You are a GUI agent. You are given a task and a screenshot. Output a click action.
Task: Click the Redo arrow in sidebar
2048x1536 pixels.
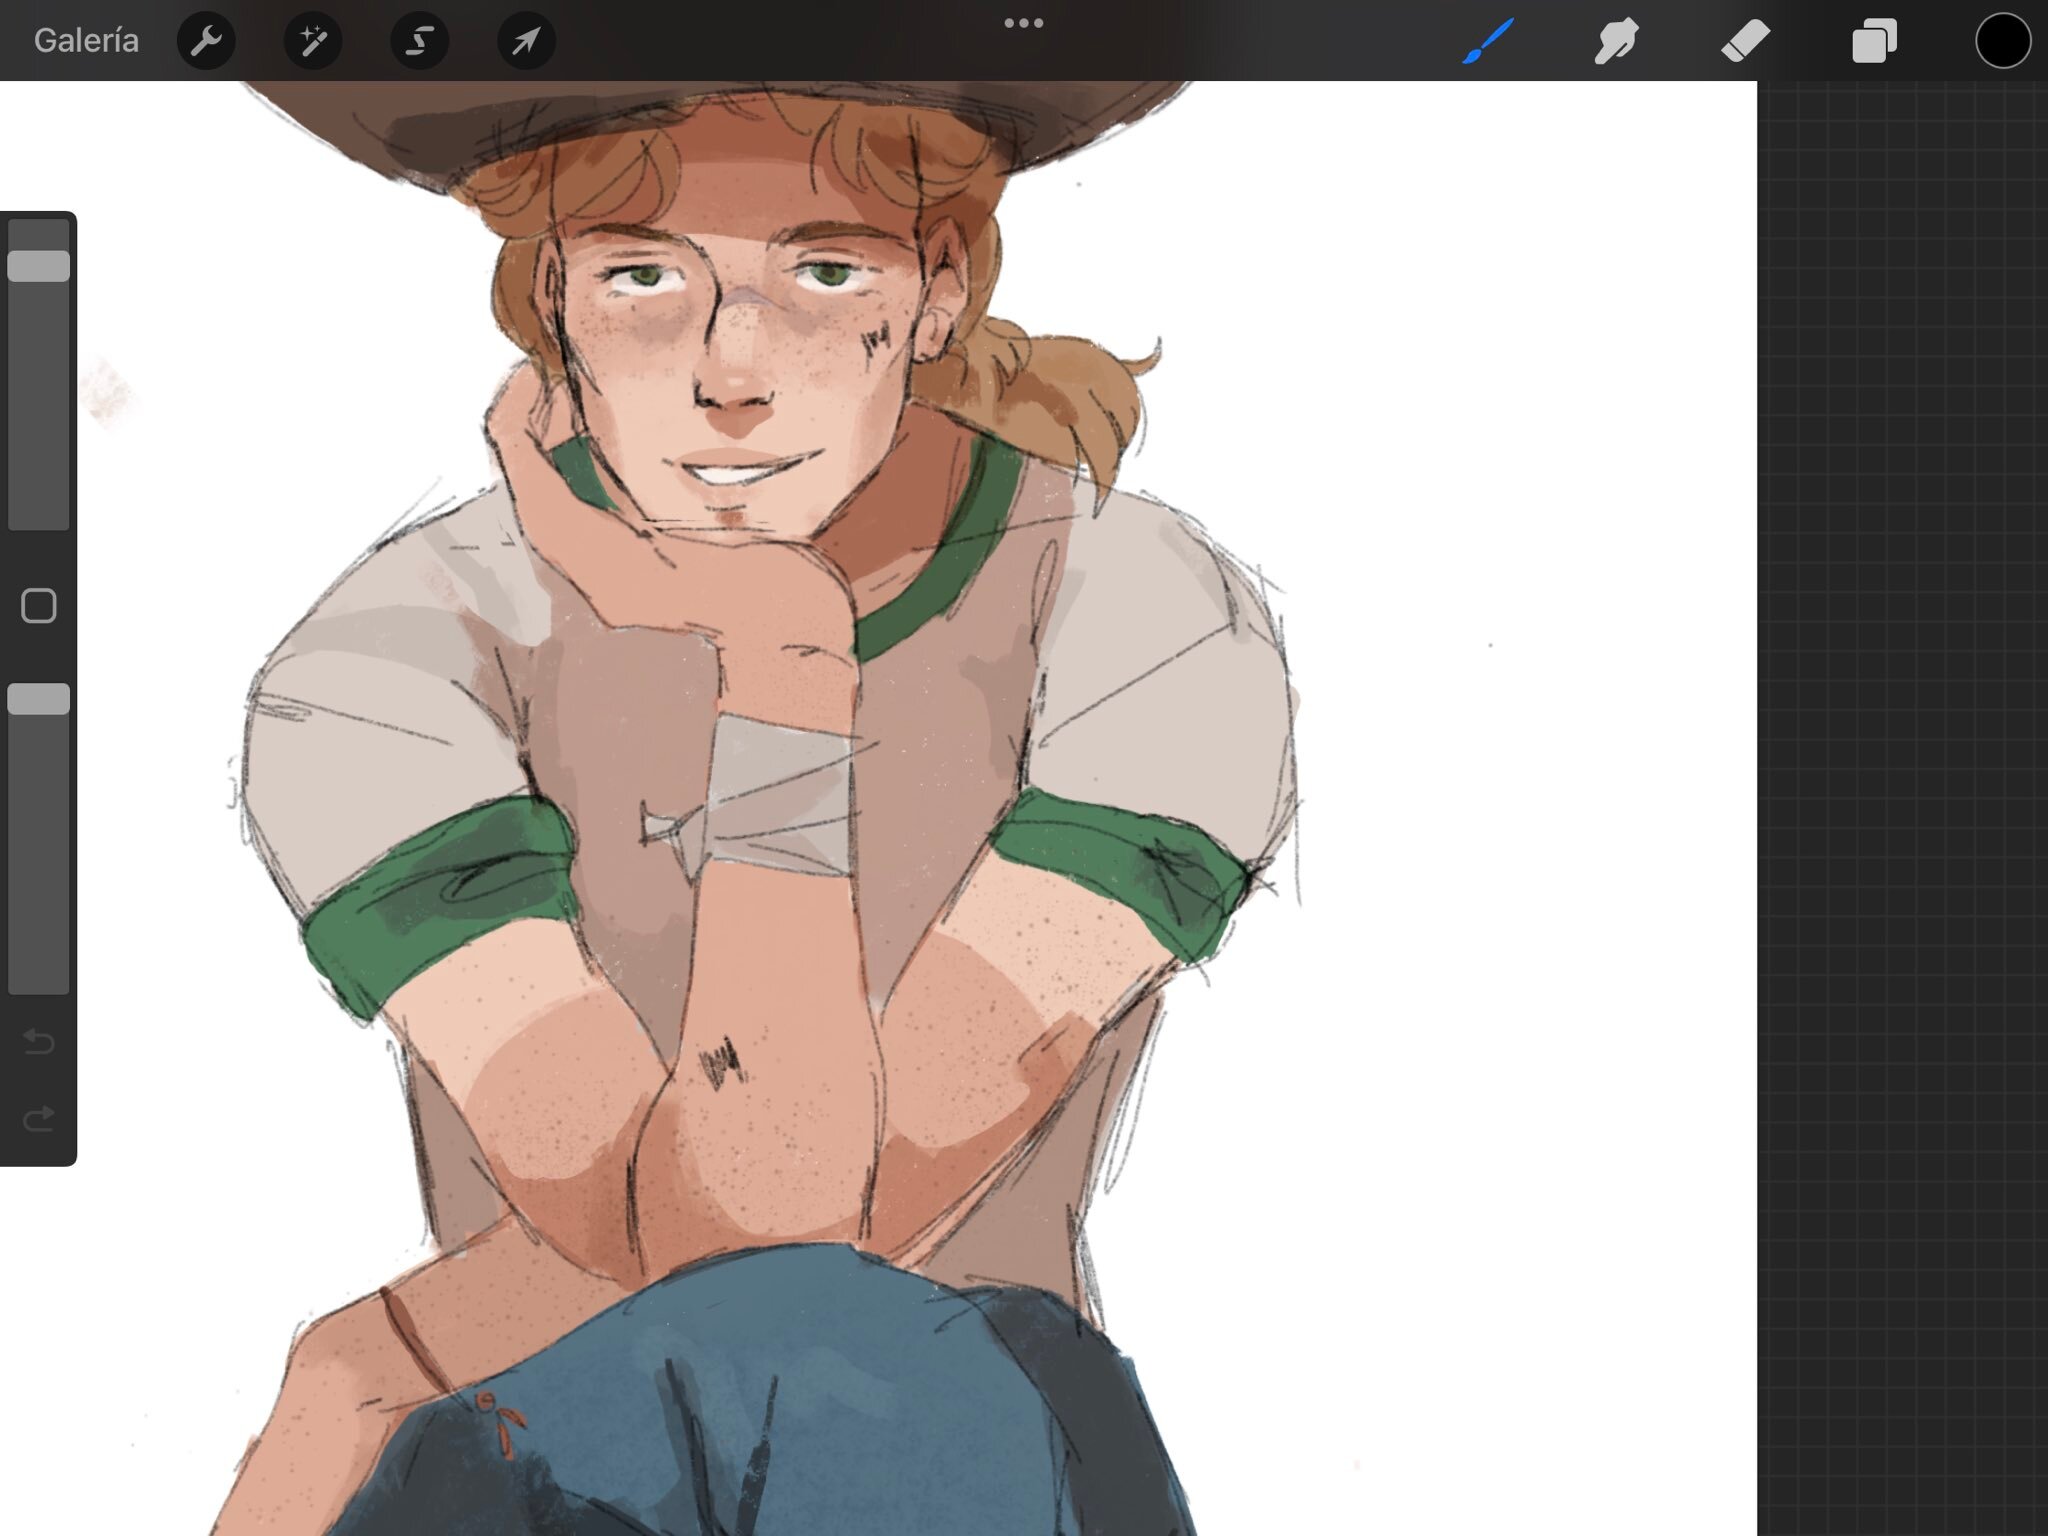[x=39, y=1118]
